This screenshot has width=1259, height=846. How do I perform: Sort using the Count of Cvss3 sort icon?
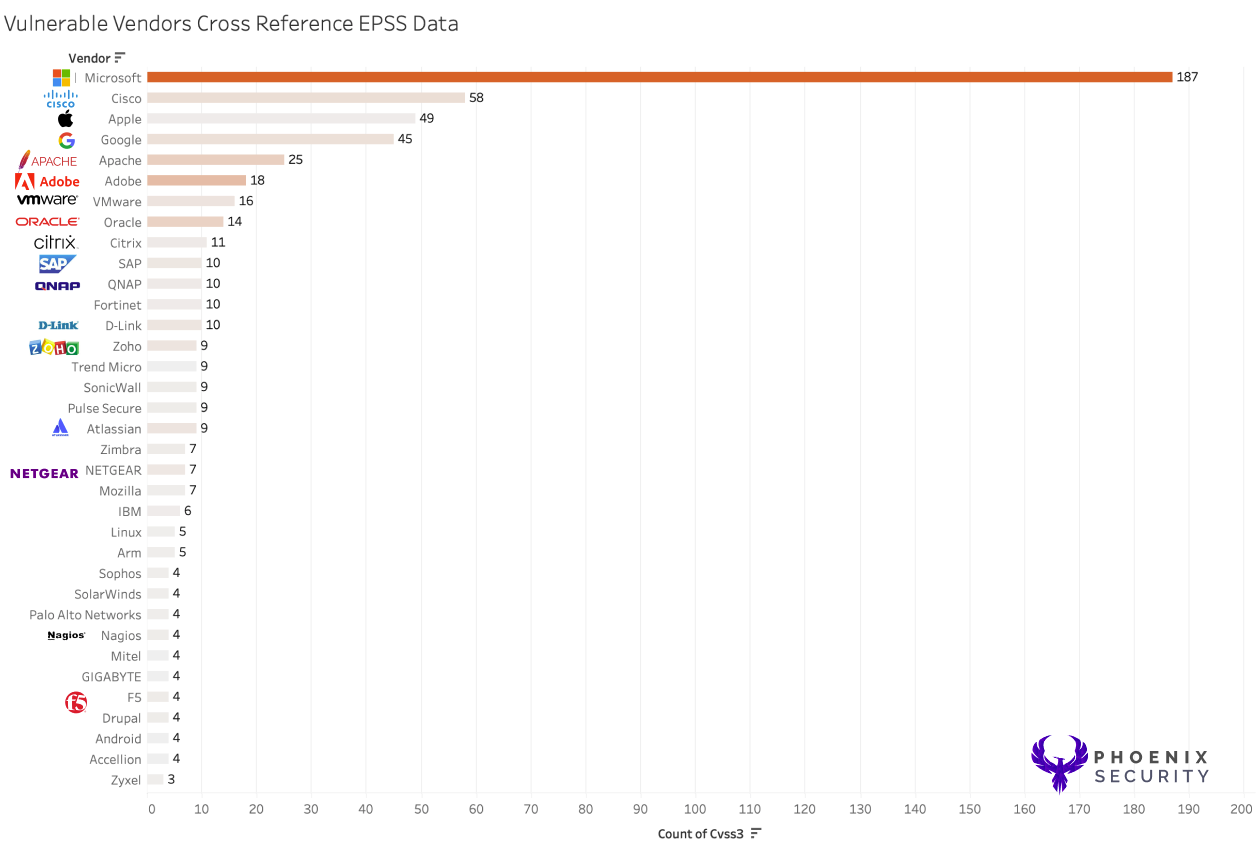point(756,833)
